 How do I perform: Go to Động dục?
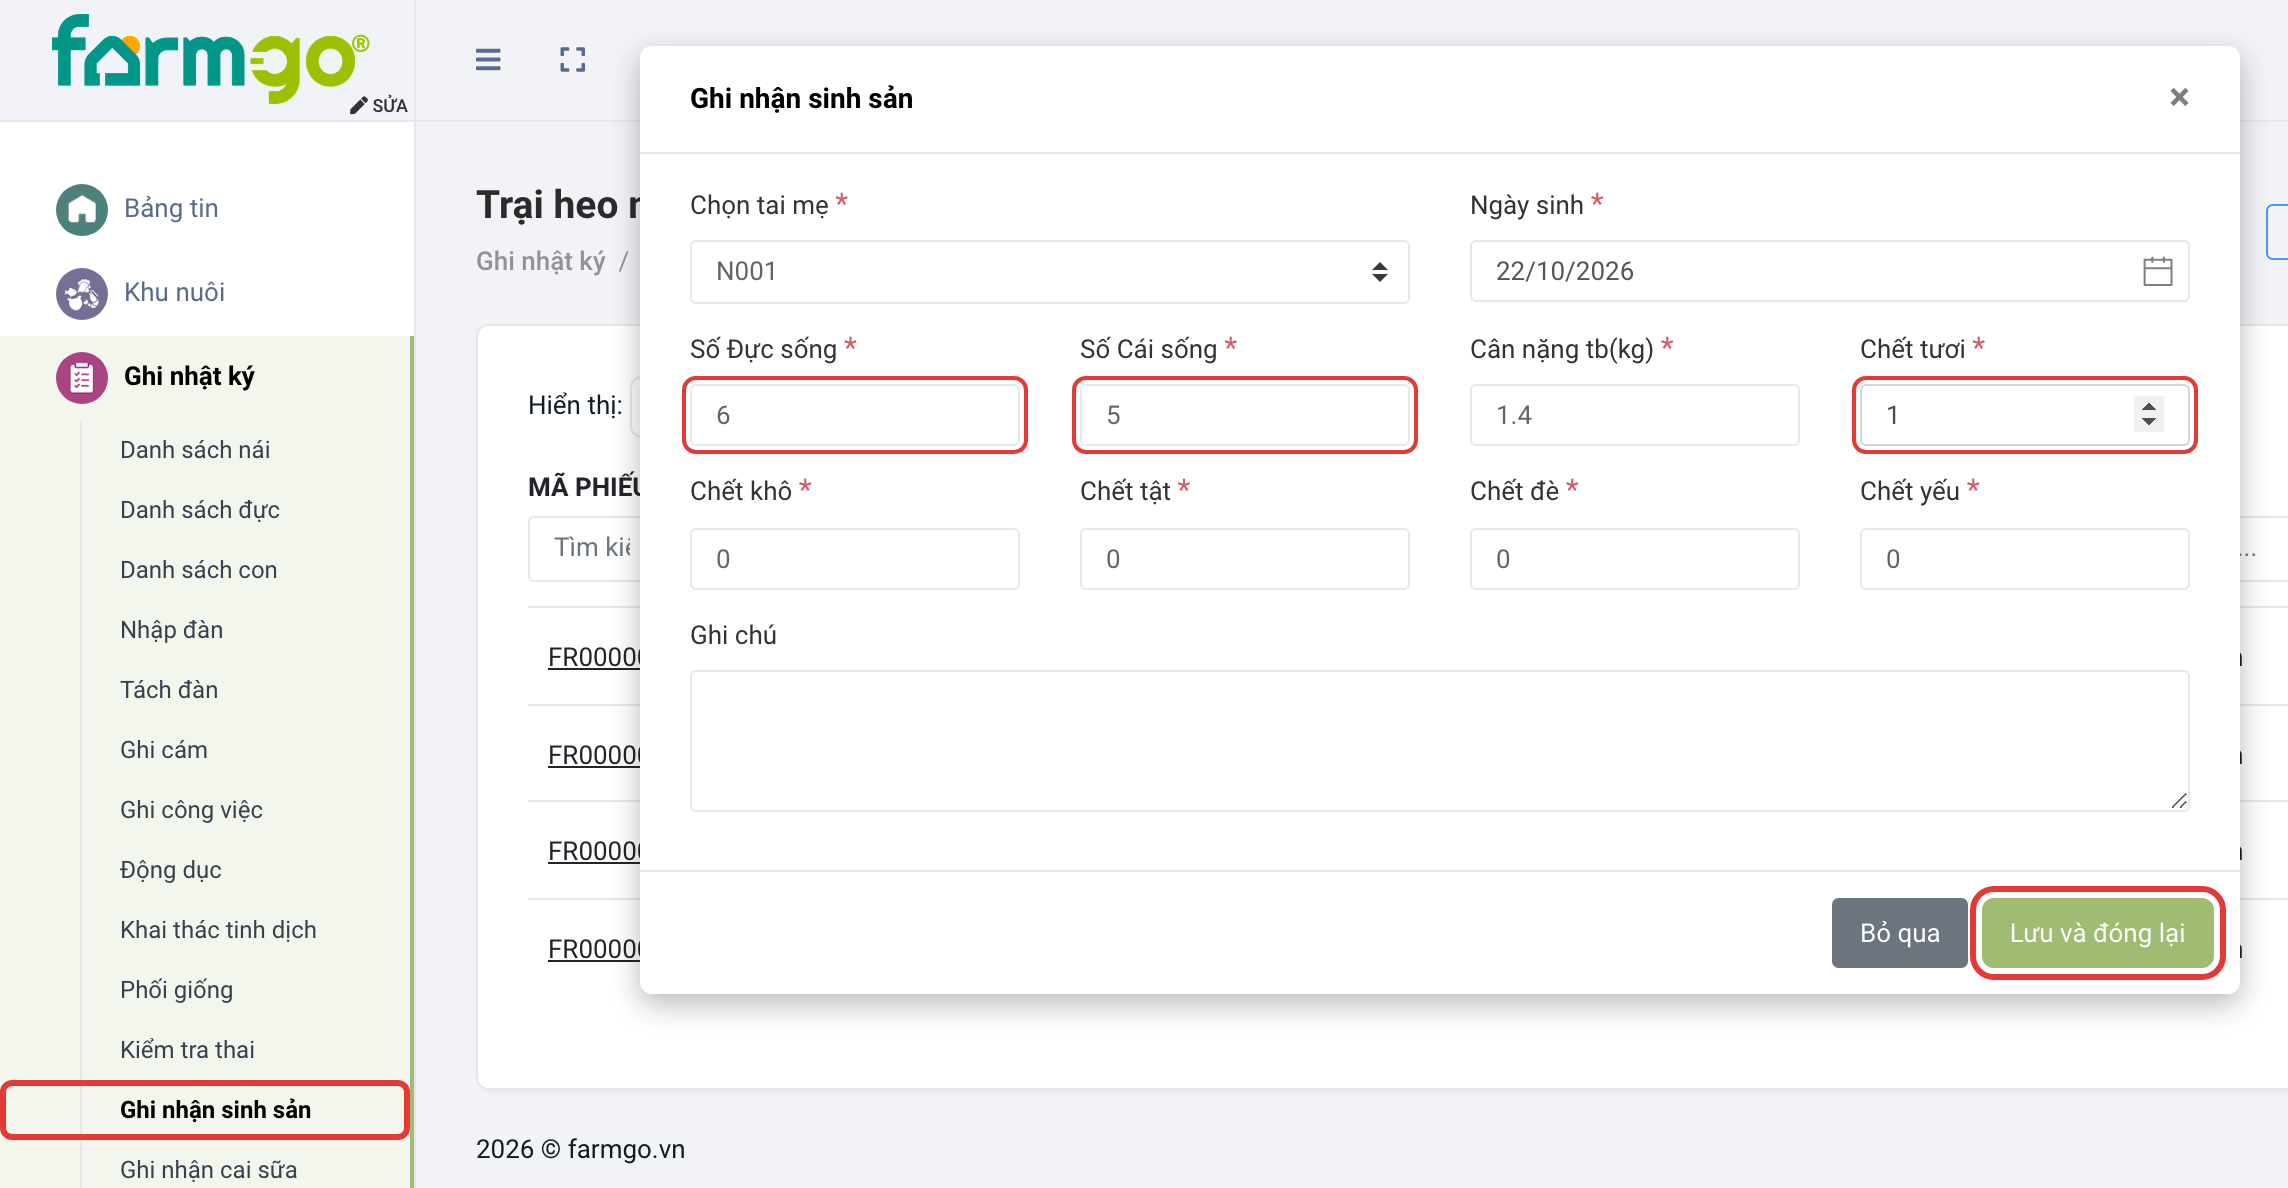[171, 870]
